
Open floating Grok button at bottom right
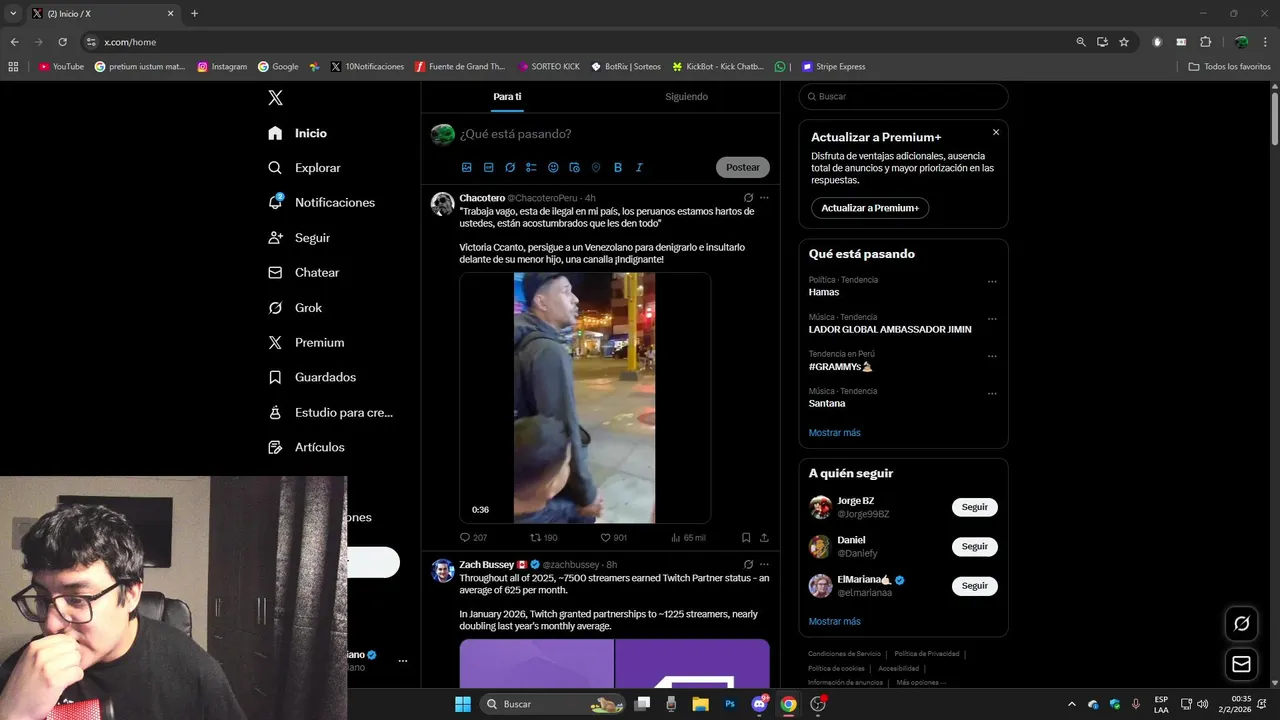(1242, 623)
